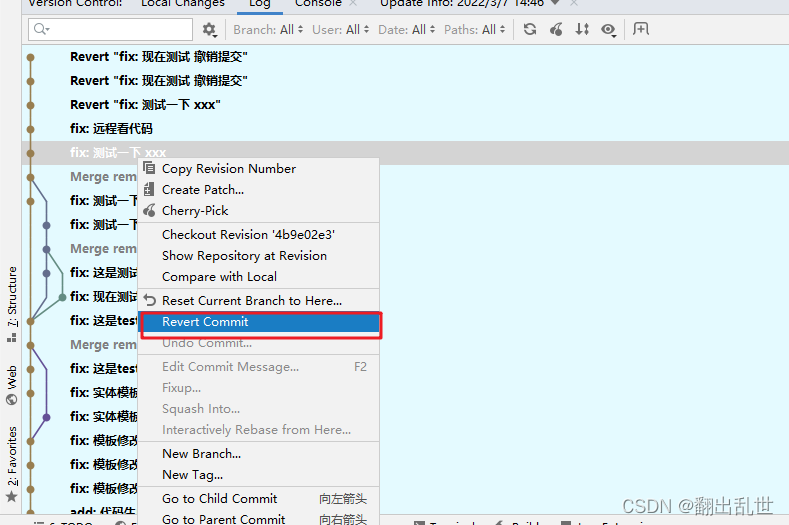Click the Copy Revision Number icon

(149, 168)
